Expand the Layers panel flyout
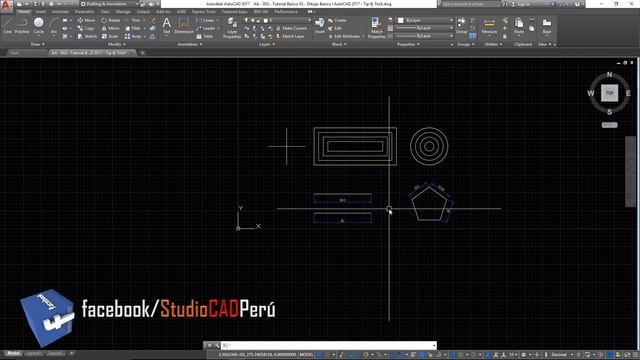640x360 pixels. (267, 44)
